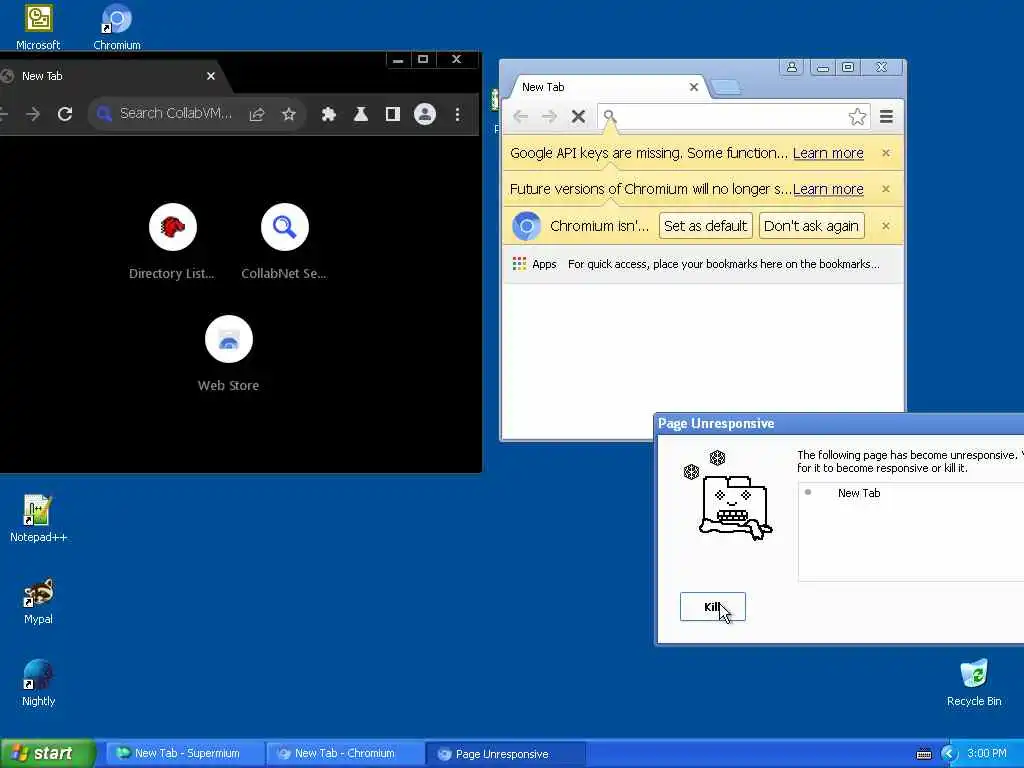The width and height of the screenshot is (1024, 768).
Task: Expand hidden tray icons arrow
Action: coord(950,754)
